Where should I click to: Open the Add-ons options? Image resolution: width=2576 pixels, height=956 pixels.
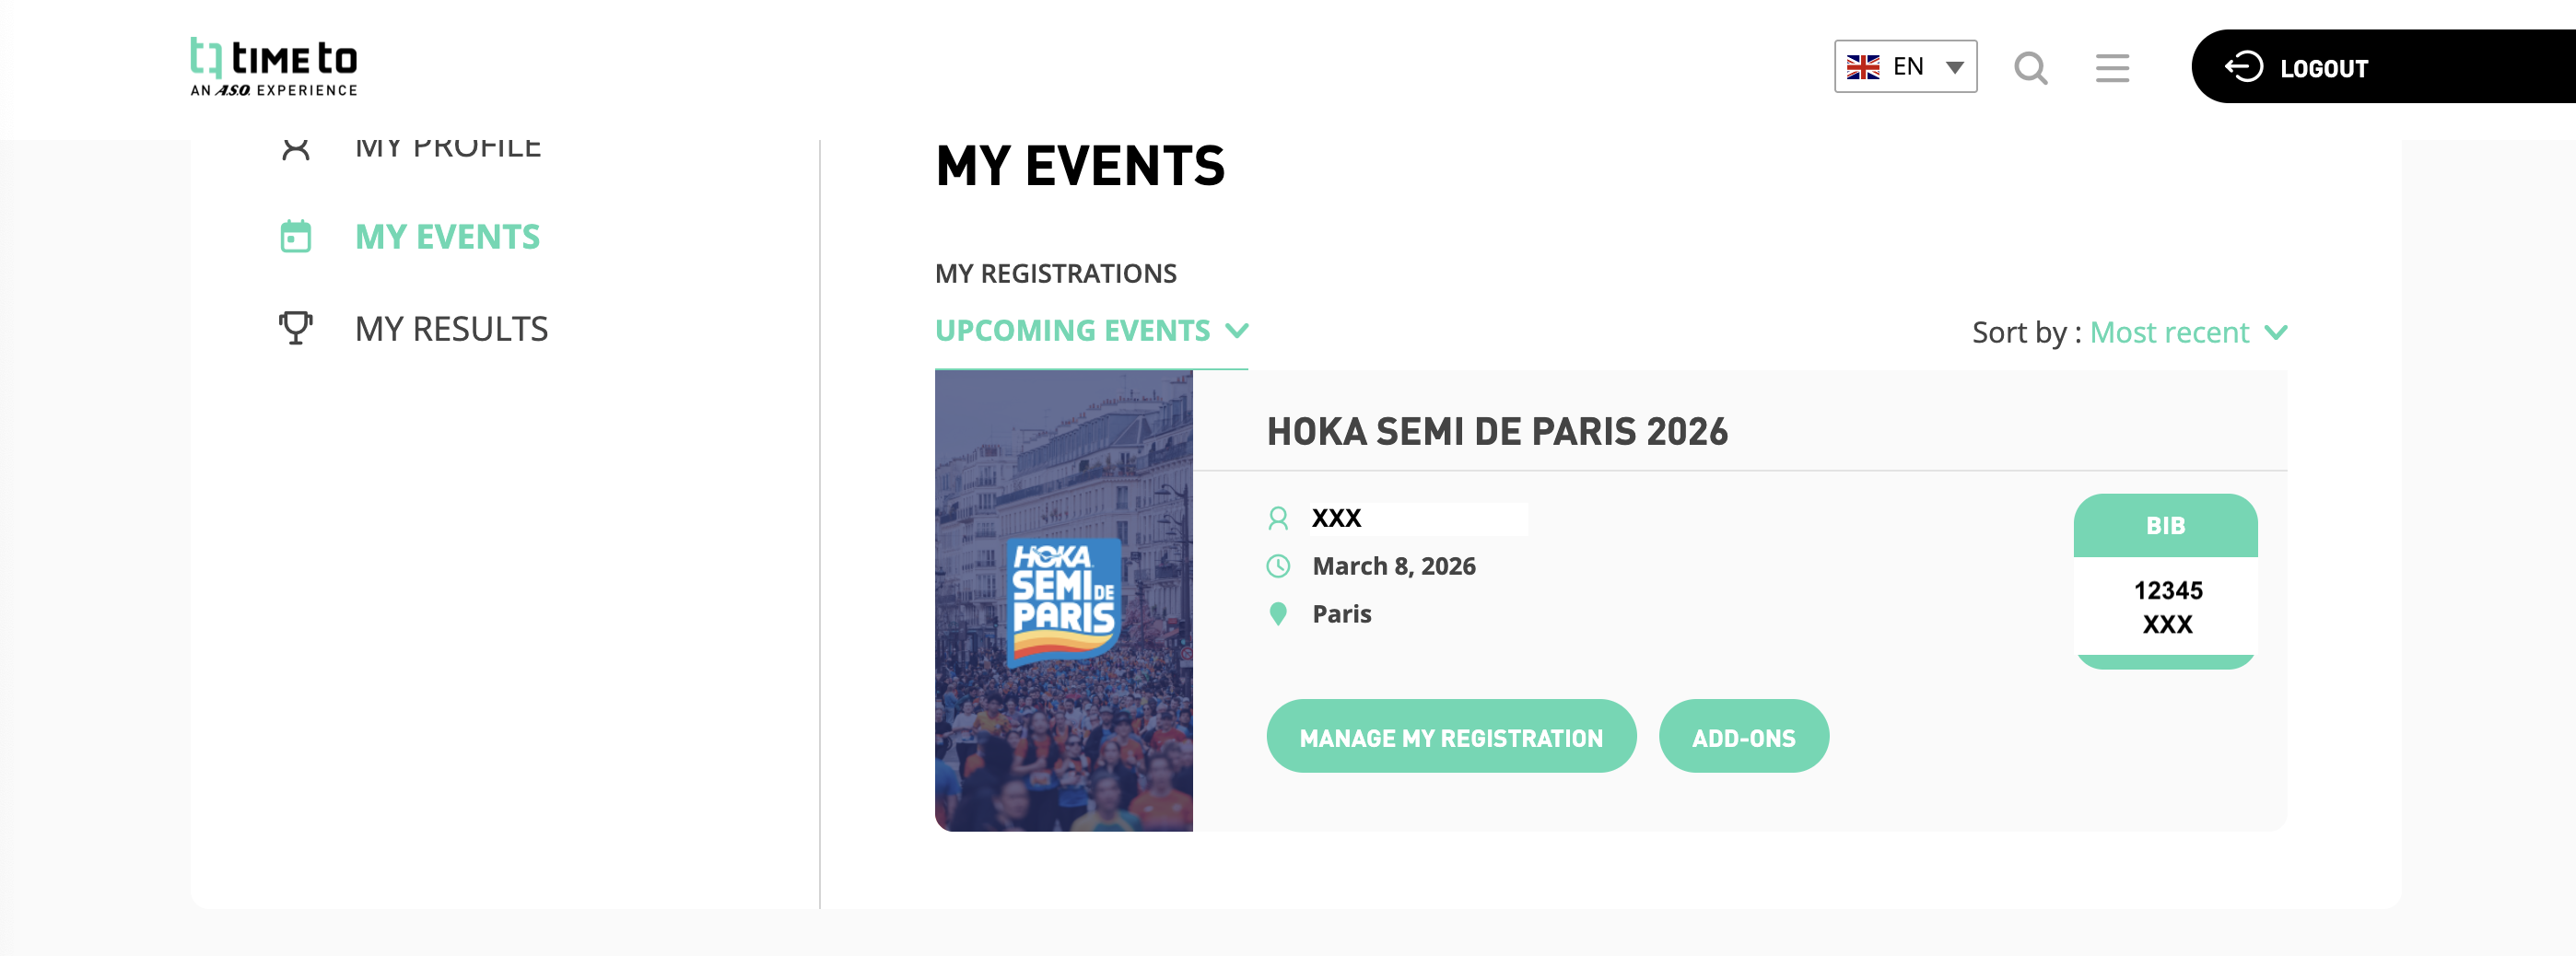pos(1744,736)
